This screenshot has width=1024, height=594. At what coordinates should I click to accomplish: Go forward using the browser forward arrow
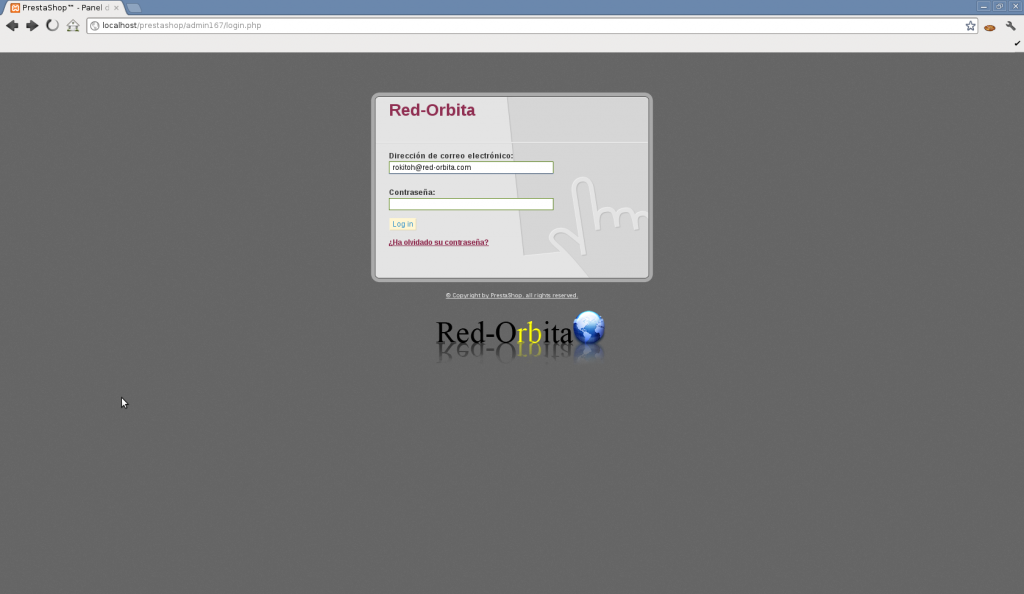[x=32, y=25]
